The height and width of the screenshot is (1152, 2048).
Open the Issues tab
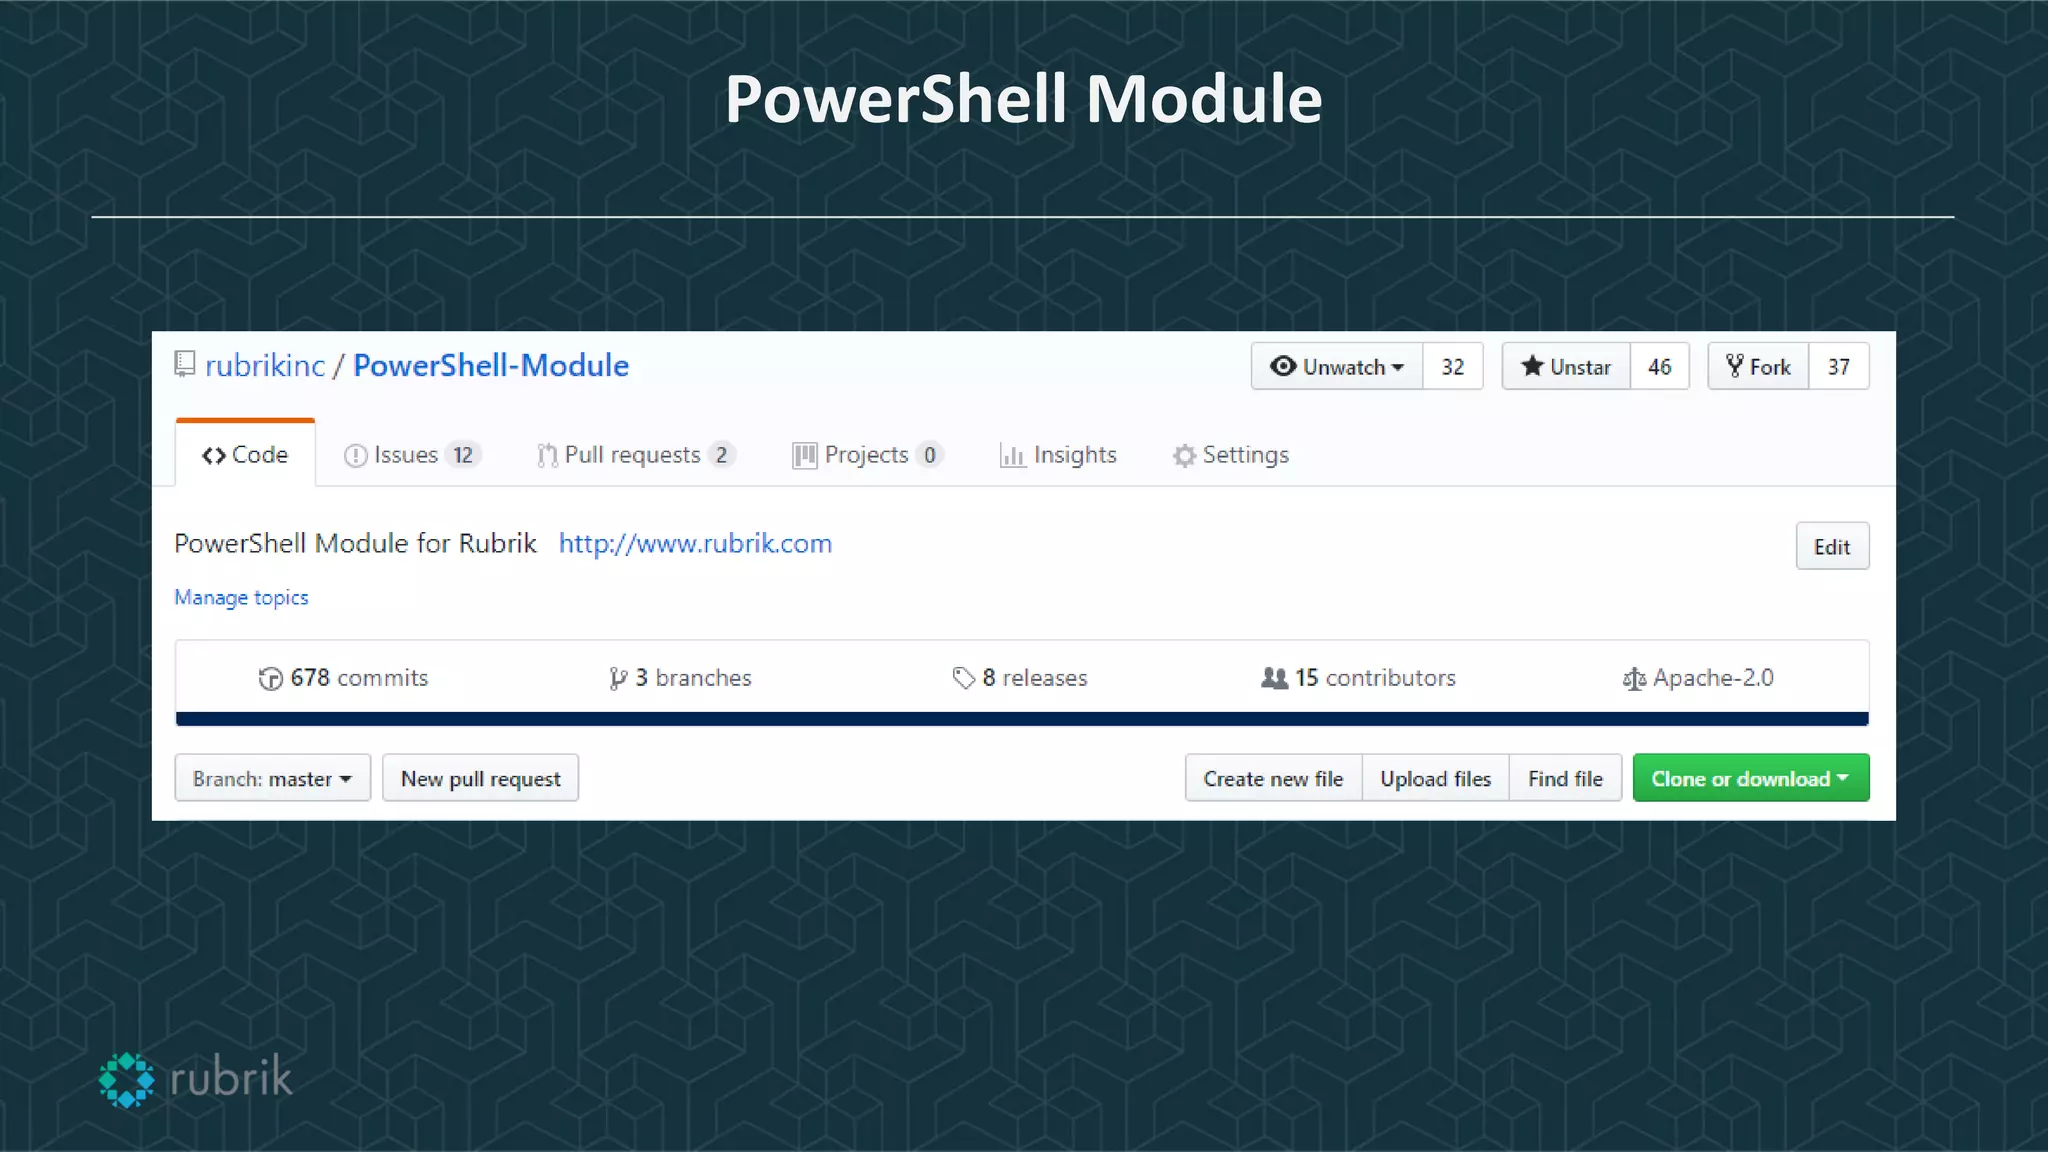click(x=412, y=455)
